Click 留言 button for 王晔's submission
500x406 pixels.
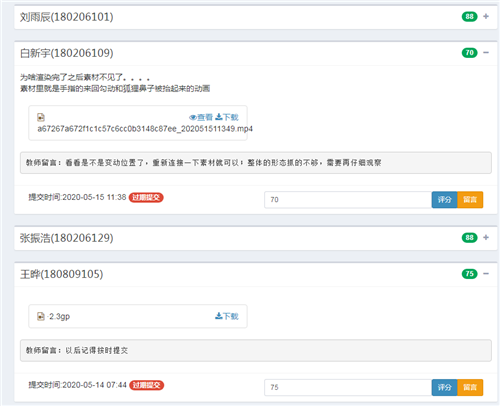(470, 387)
